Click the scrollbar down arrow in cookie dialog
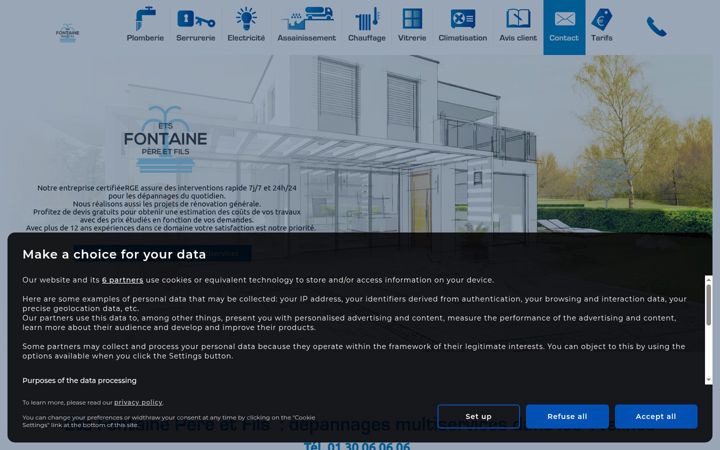This screenshot has height=450, width=720. click(709, 380)
